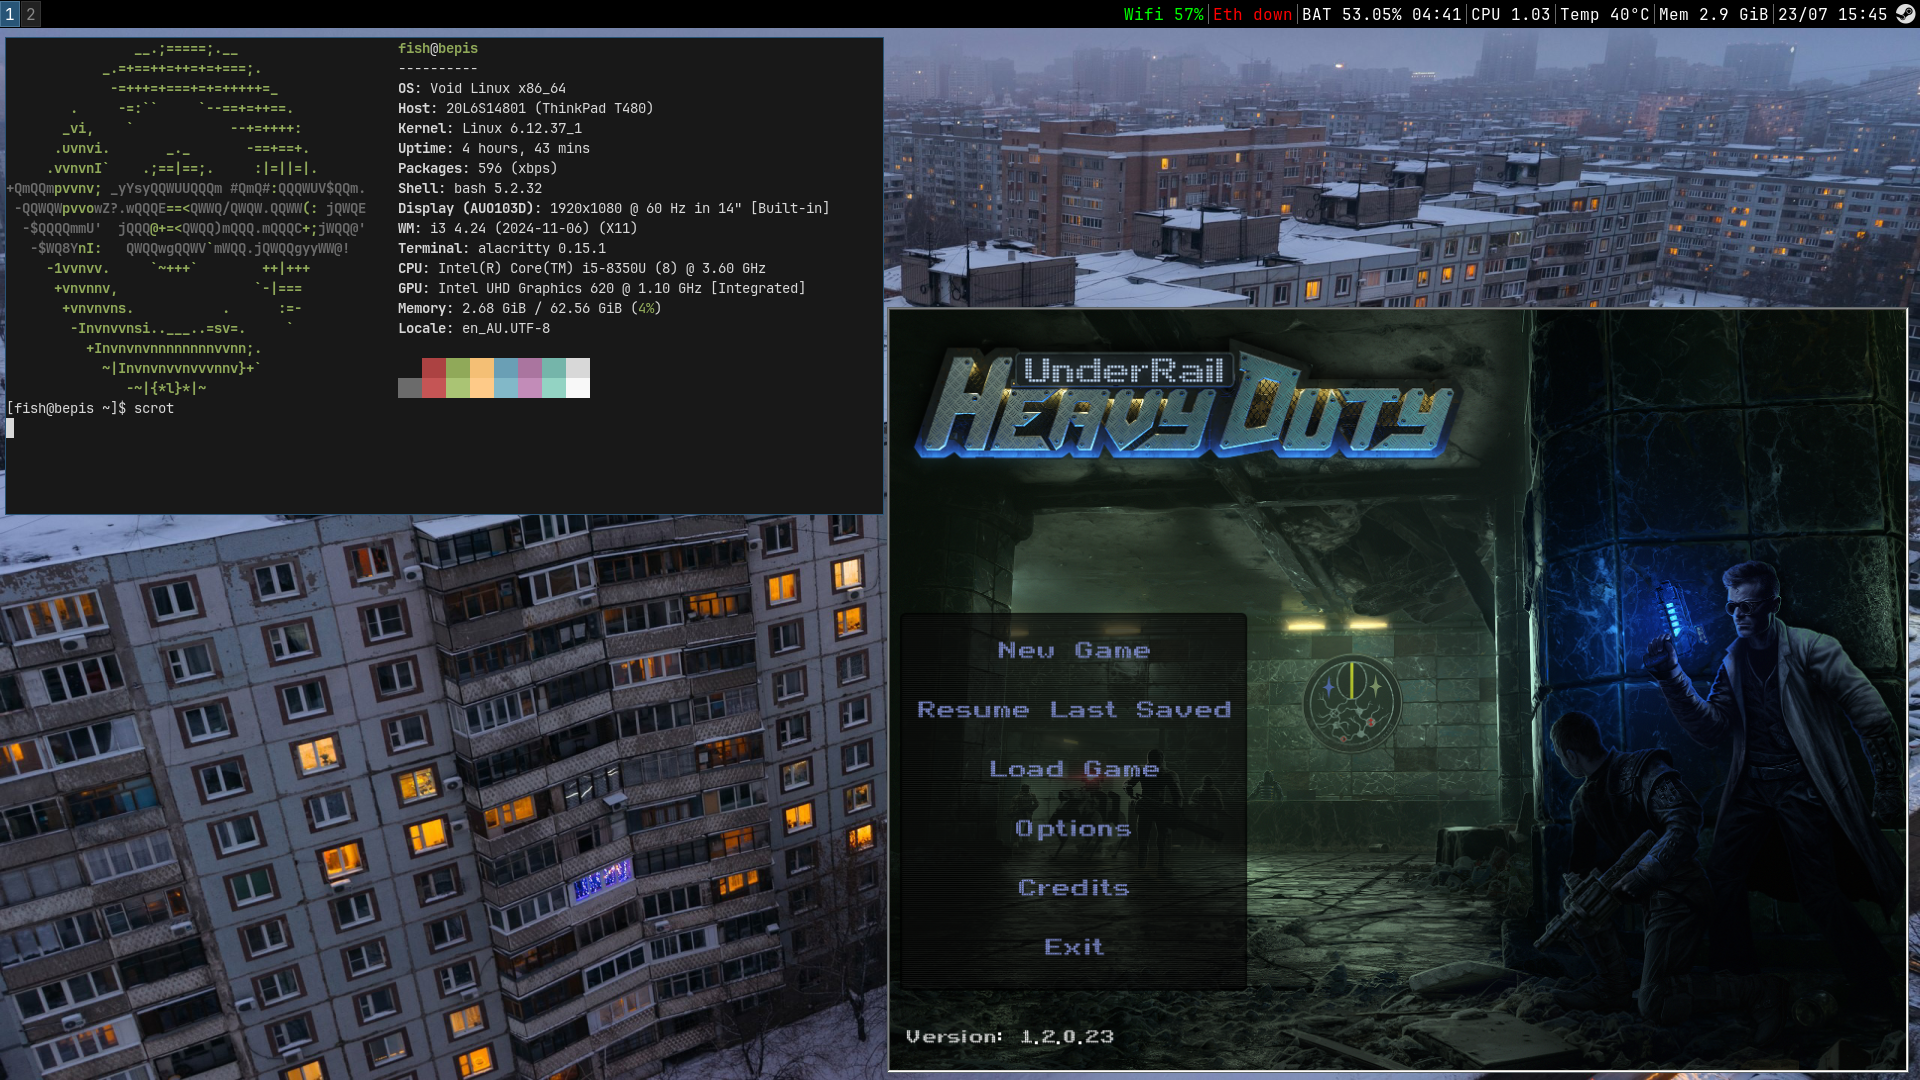
Task: Click the 'Display (AUO103D)' resolution line
Action: coord(614,208)
